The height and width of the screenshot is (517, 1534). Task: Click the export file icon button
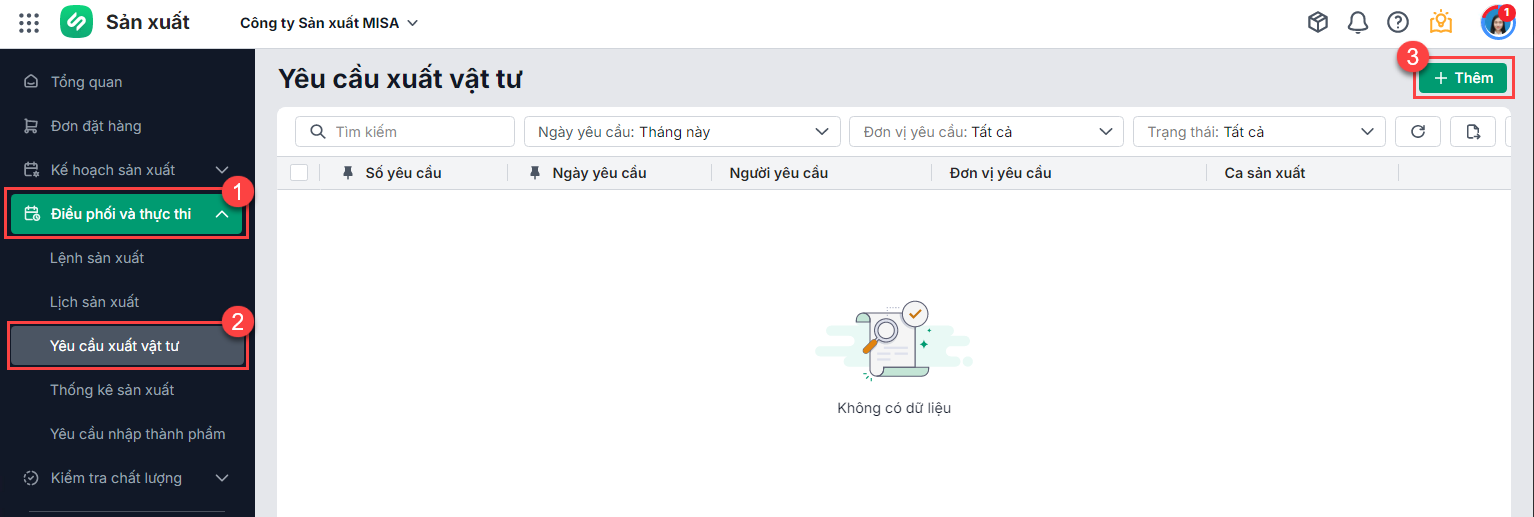pyautogui.click(x=1472, y=131)
